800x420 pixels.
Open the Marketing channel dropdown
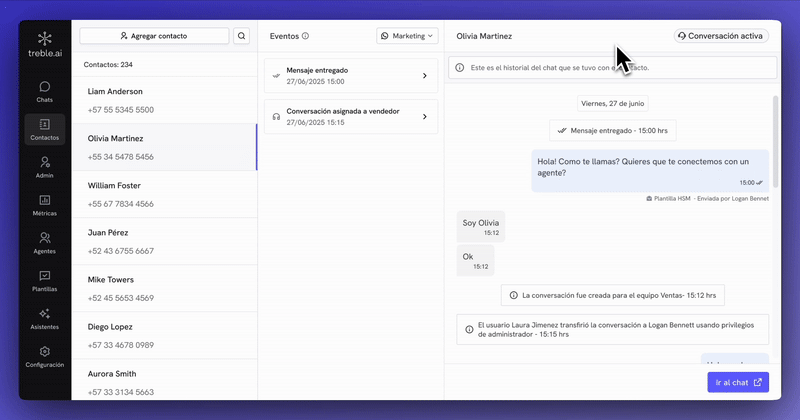407,36
